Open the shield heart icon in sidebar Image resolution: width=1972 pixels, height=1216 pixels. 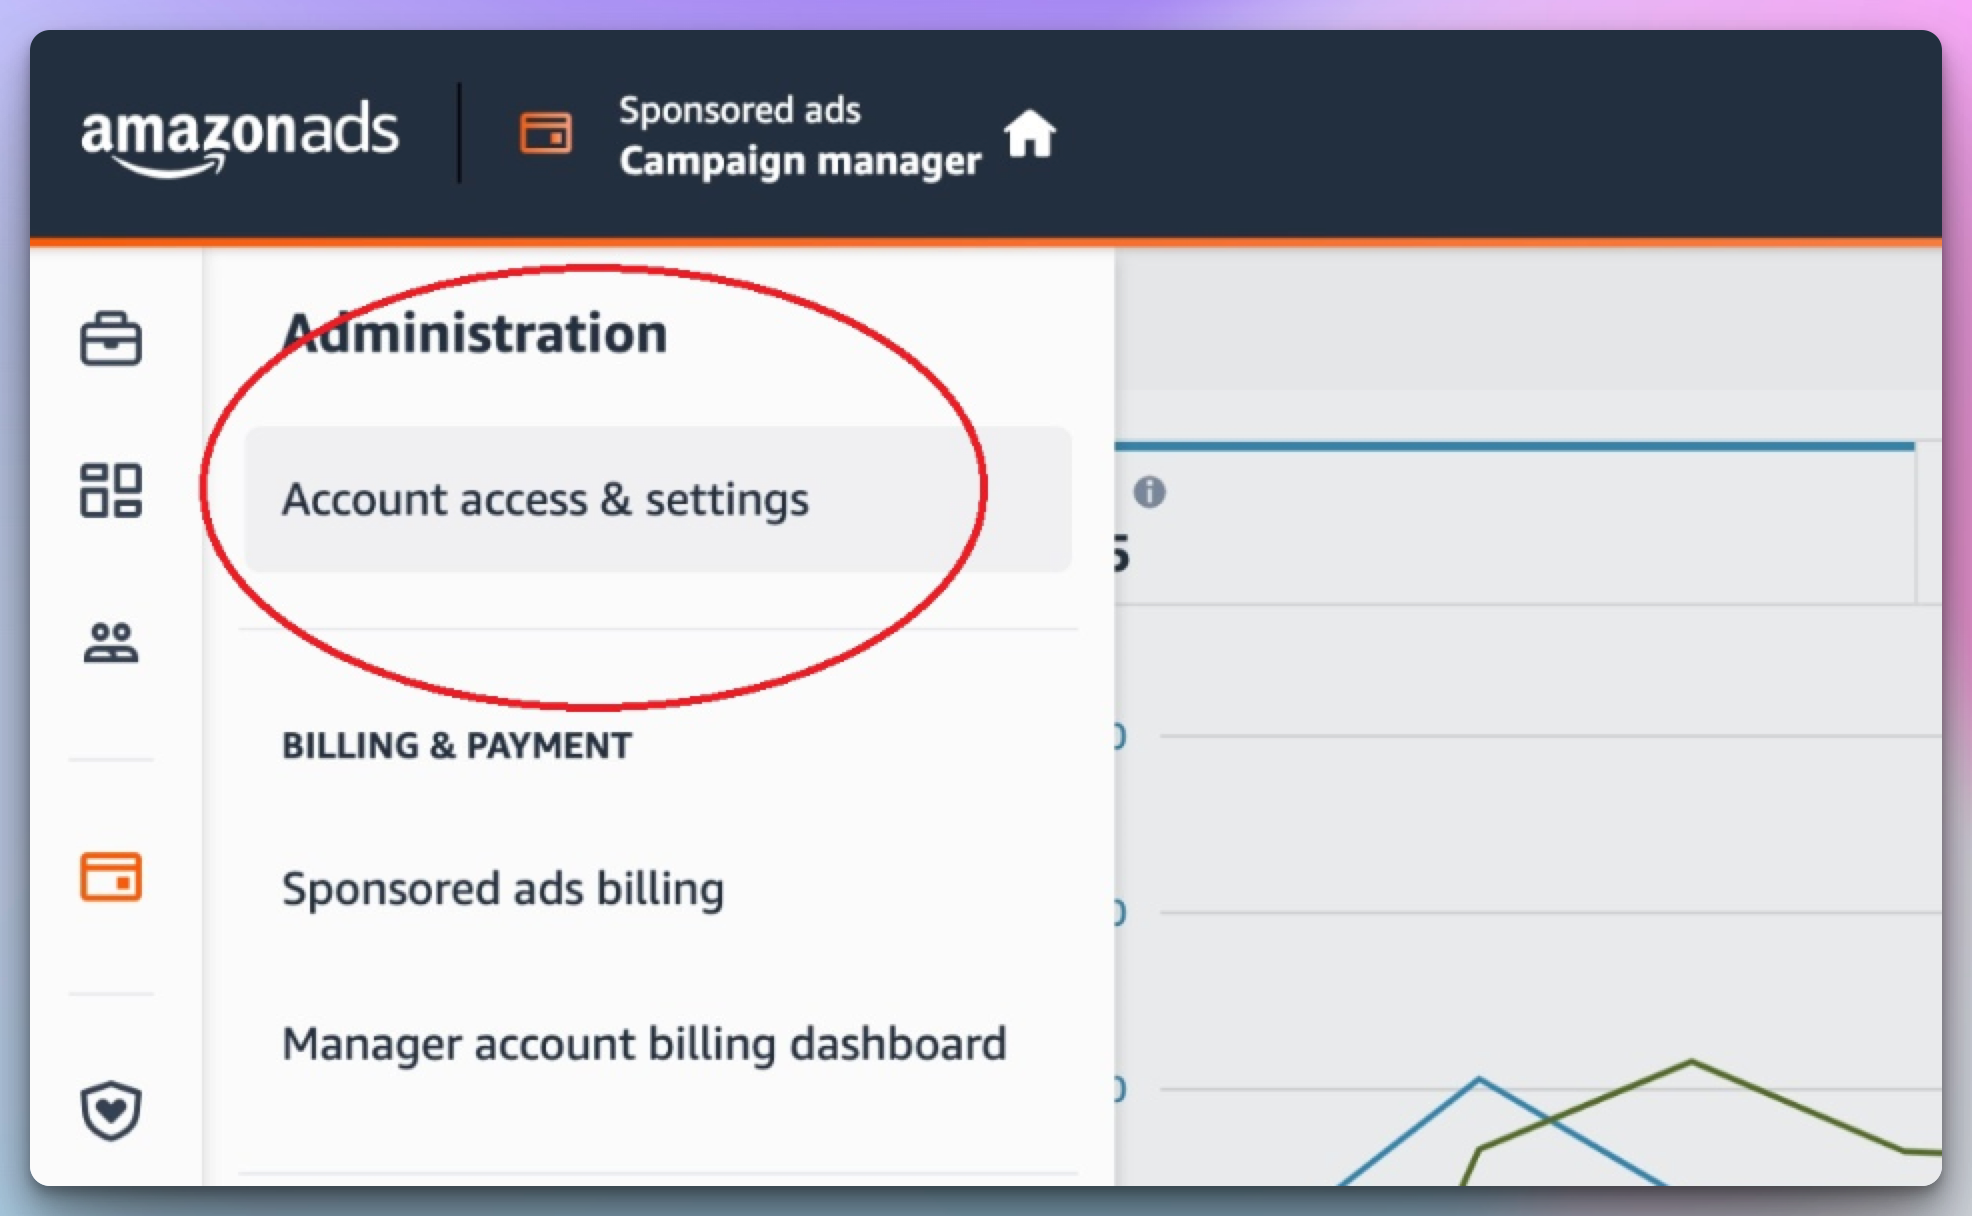click(x=111, y=1110)
